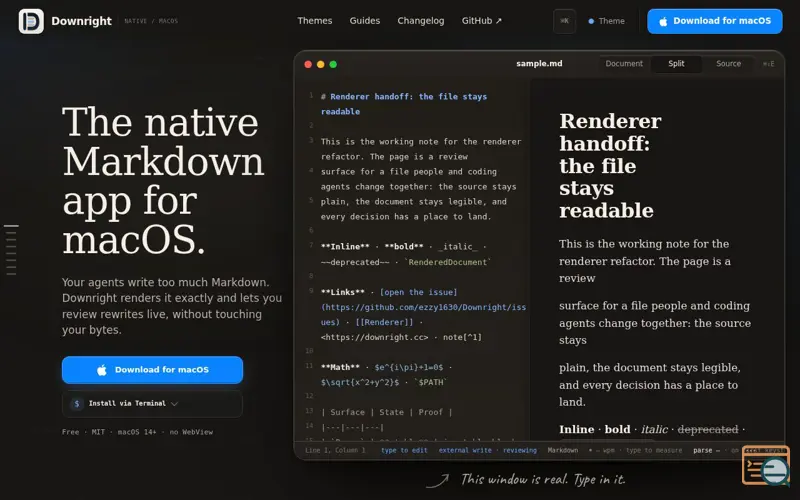
Task: Click the "parse —" status entry
Action: point(706,450)
